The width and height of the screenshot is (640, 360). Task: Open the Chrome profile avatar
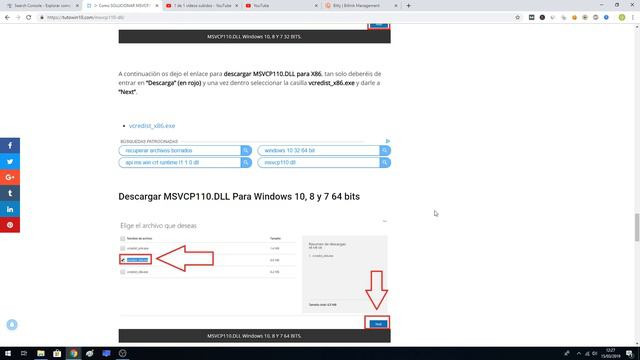(x=622, y=18)
